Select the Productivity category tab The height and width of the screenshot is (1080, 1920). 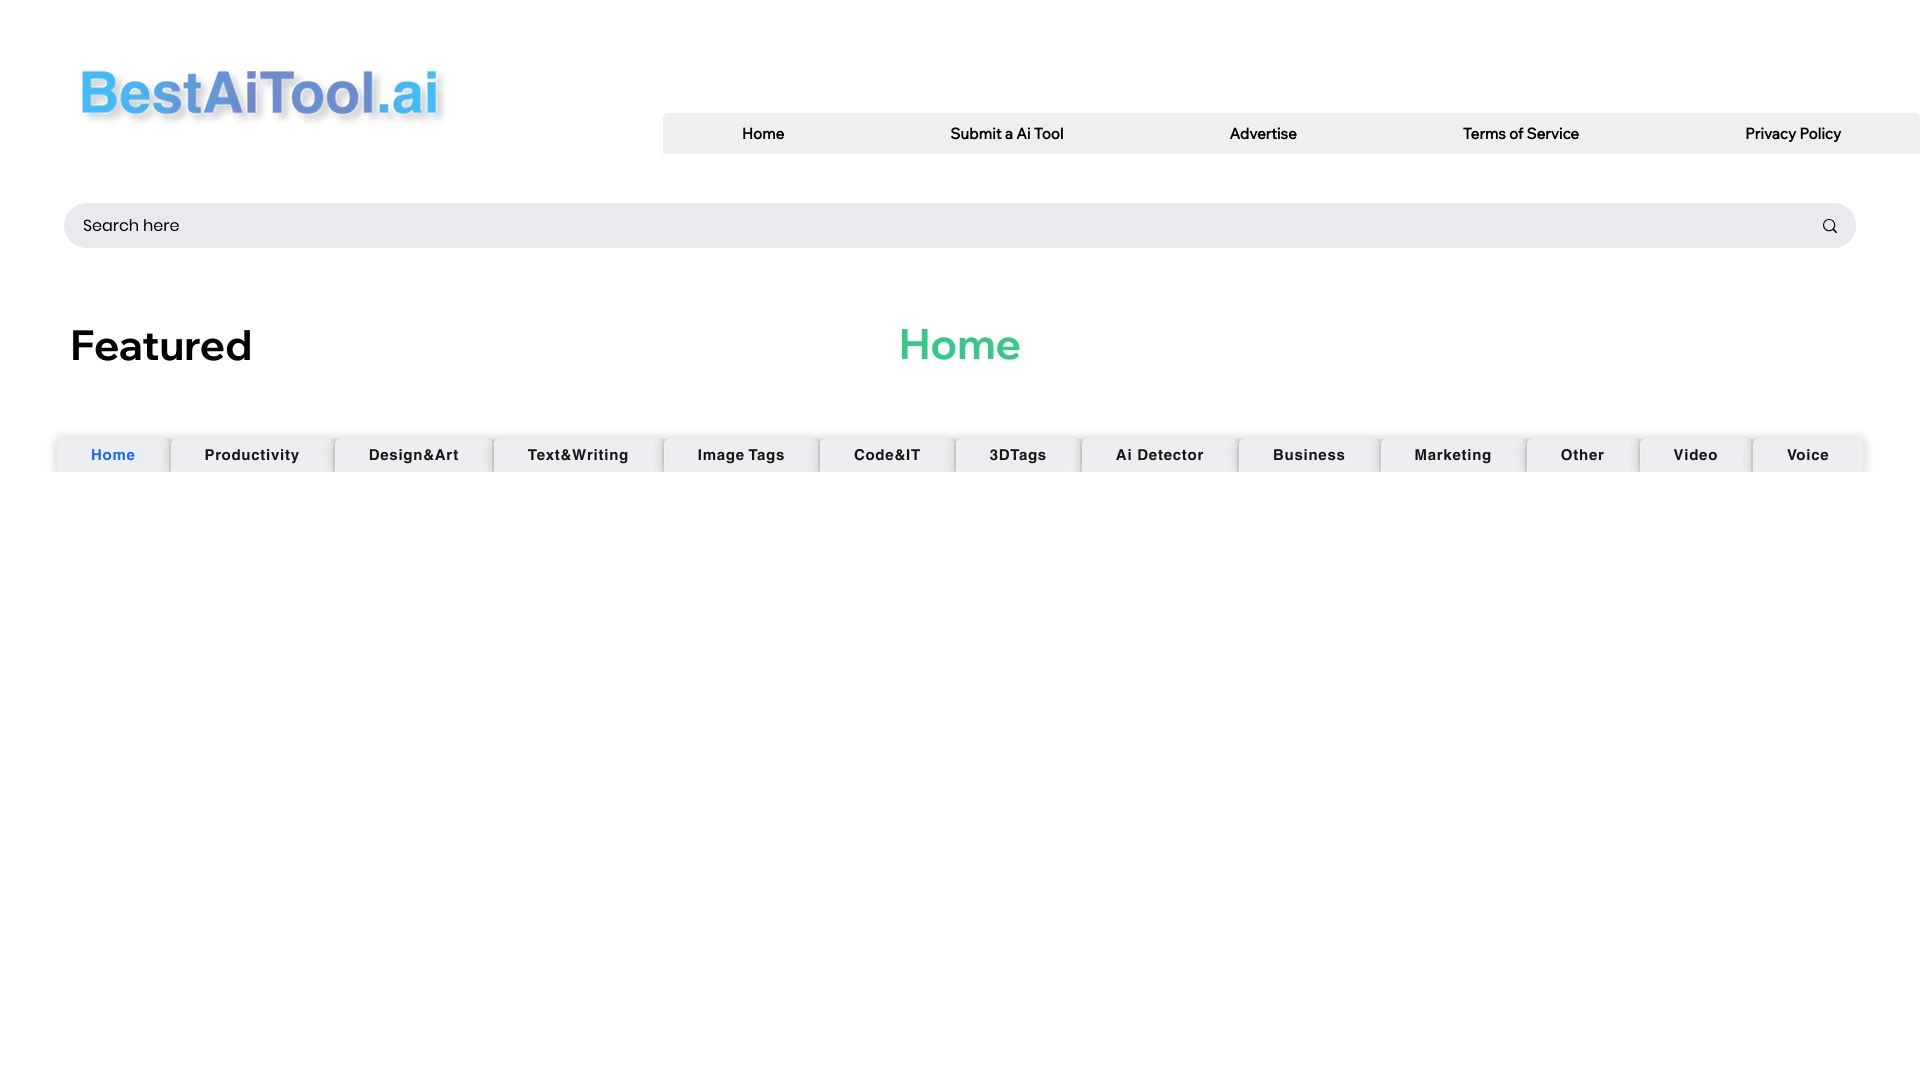click(x=251, y=455)
